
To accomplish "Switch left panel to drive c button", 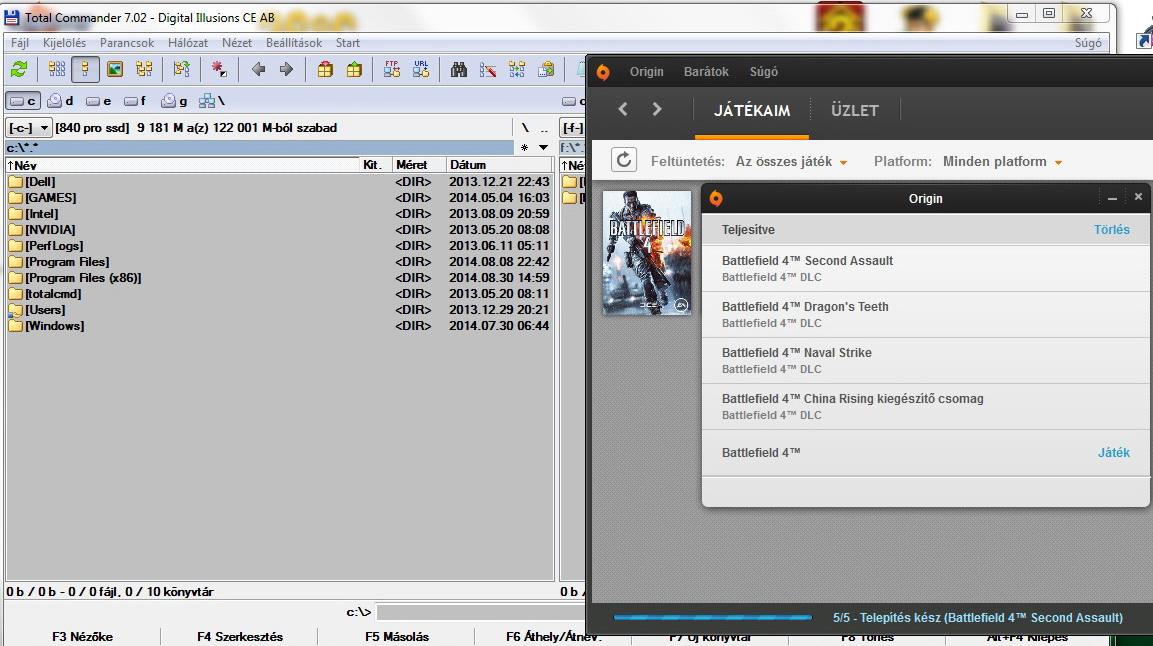I will point(23,101).
